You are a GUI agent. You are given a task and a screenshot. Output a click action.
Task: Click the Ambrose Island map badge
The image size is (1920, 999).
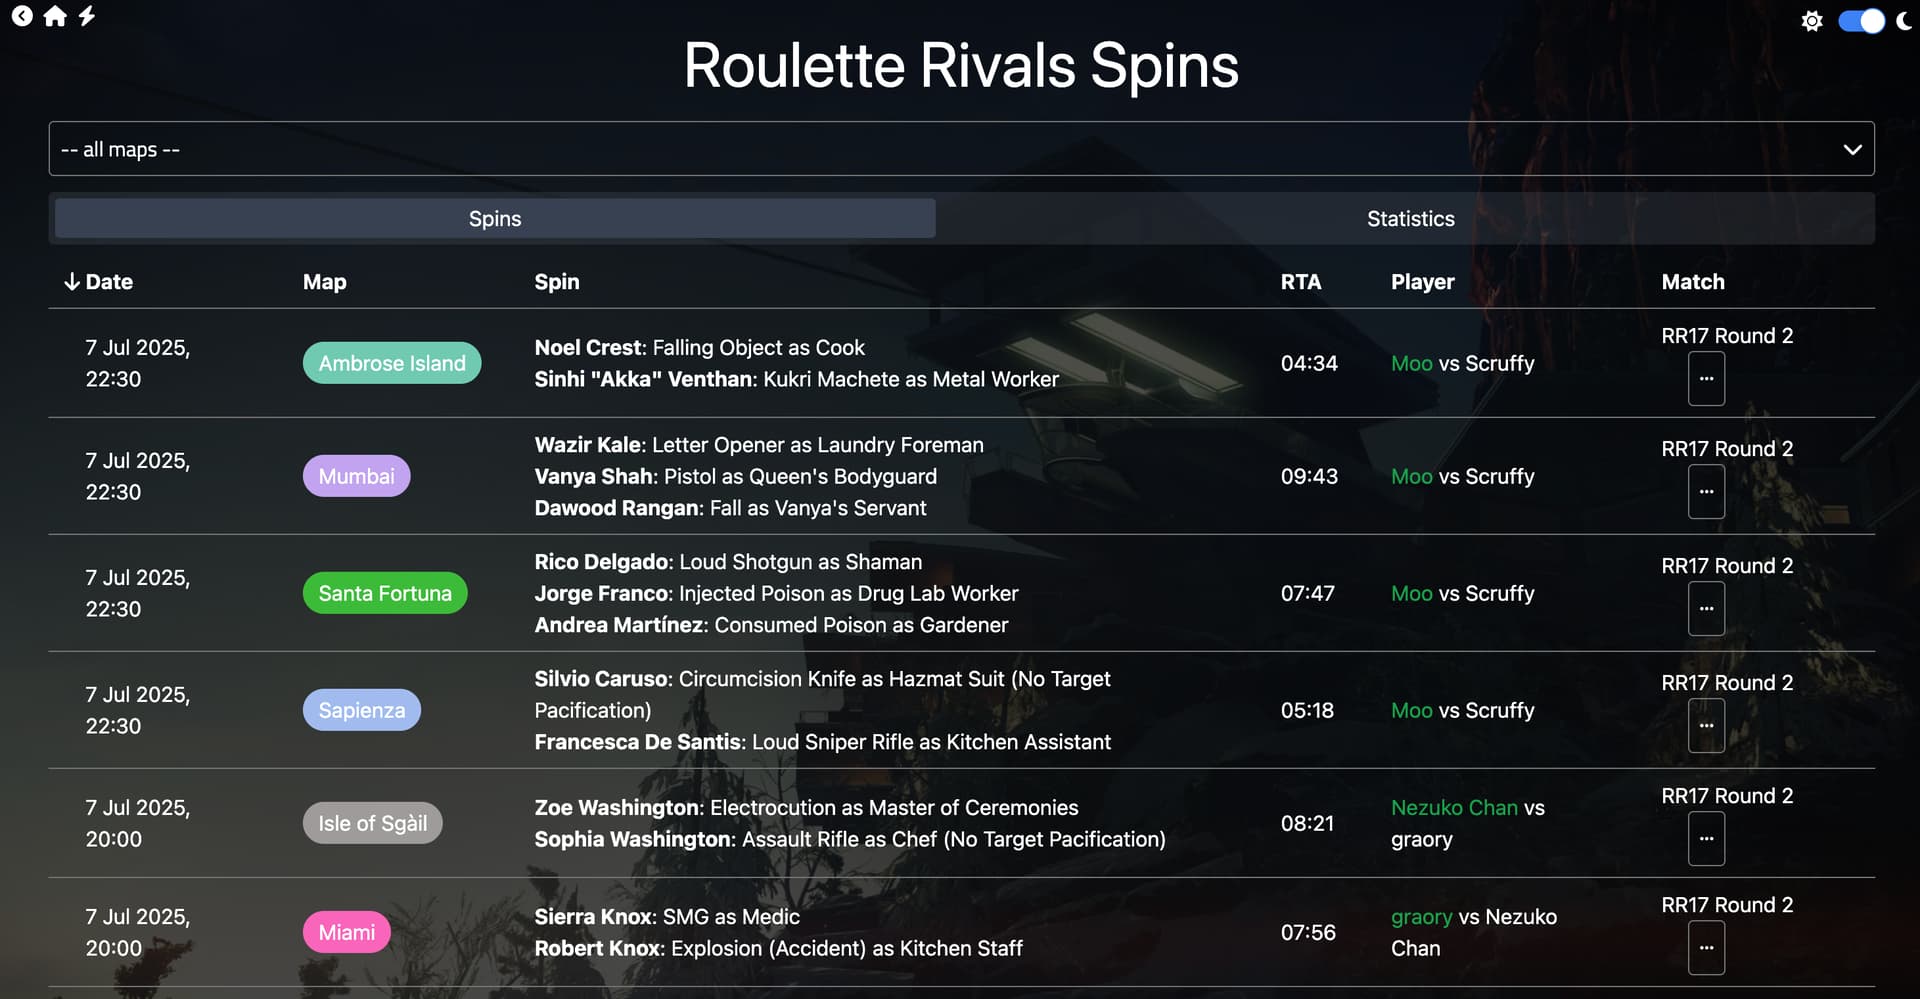coord(392,363)
